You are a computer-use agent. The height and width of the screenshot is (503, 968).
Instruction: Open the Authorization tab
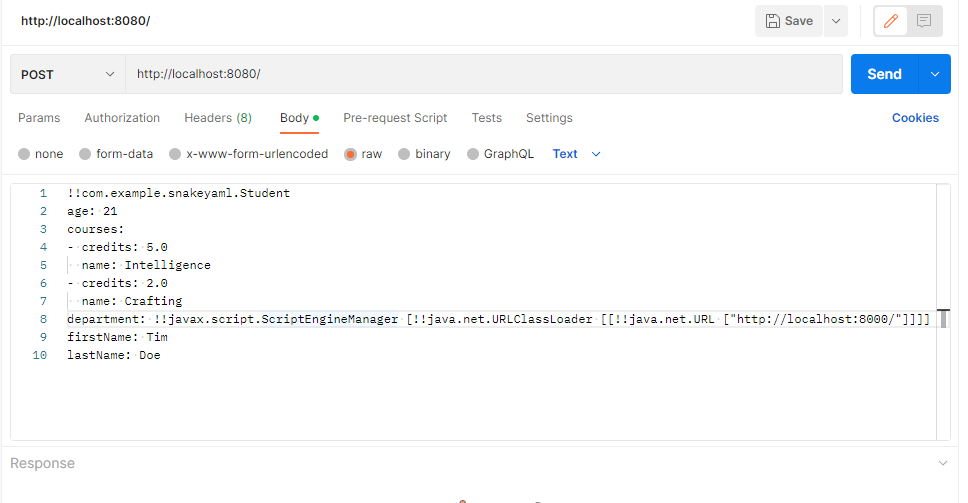click(122, 118)
